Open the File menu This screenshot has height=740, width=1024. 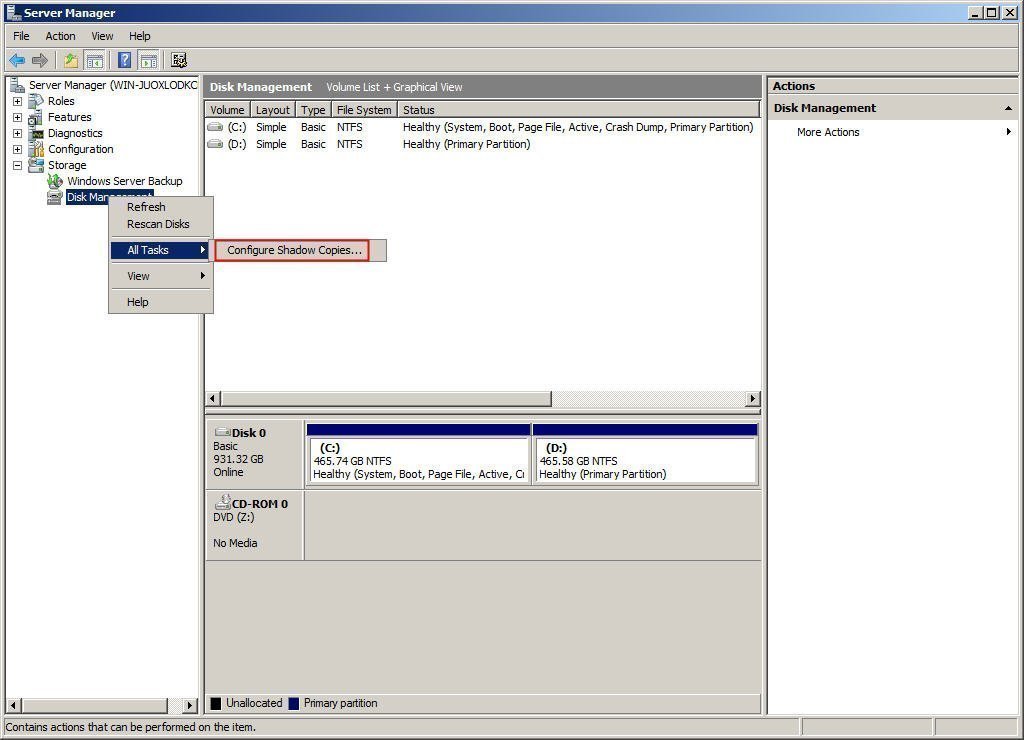click(x=21, y=36)
